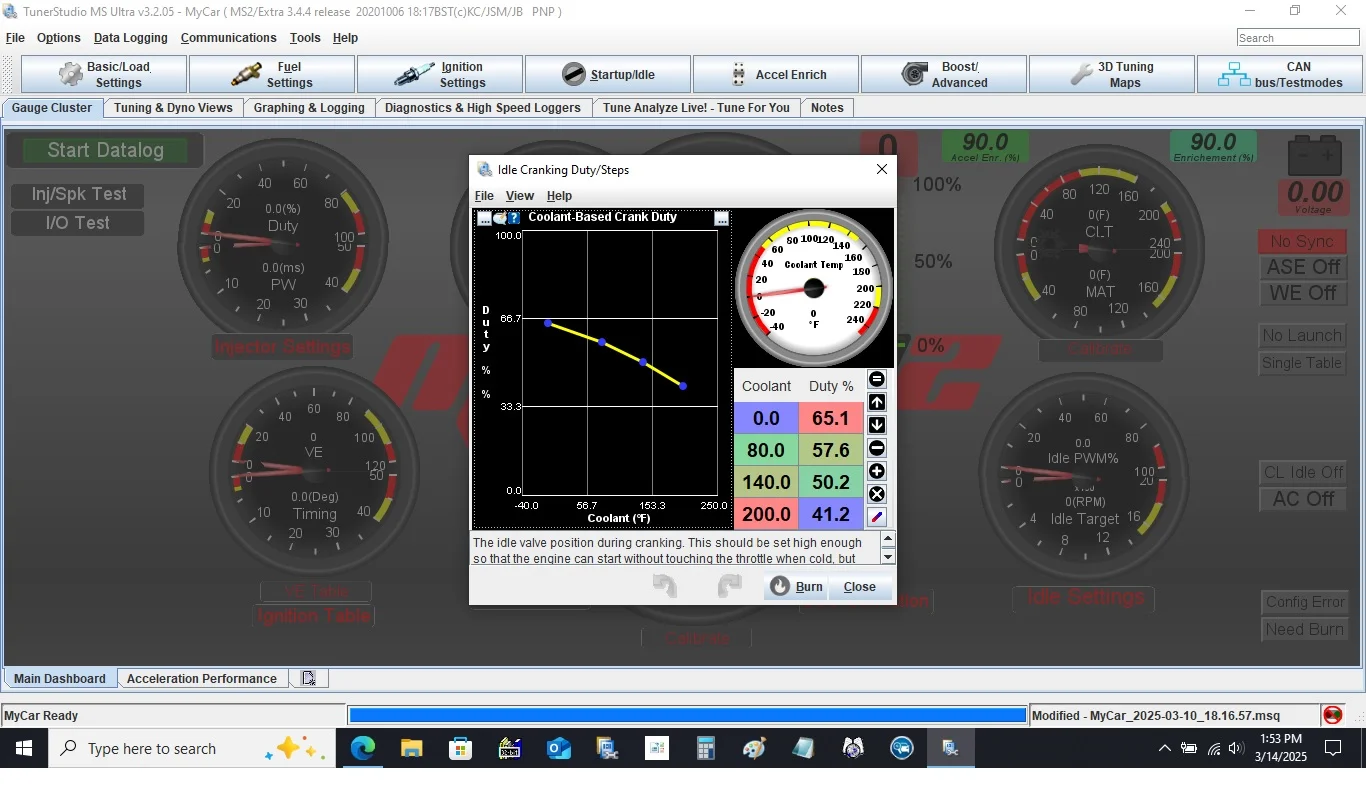Open Microsoft Edge from the taskbar
The height and width of the screenshot is (807, 1366).
pyautogui.click(x=362, y=748)
